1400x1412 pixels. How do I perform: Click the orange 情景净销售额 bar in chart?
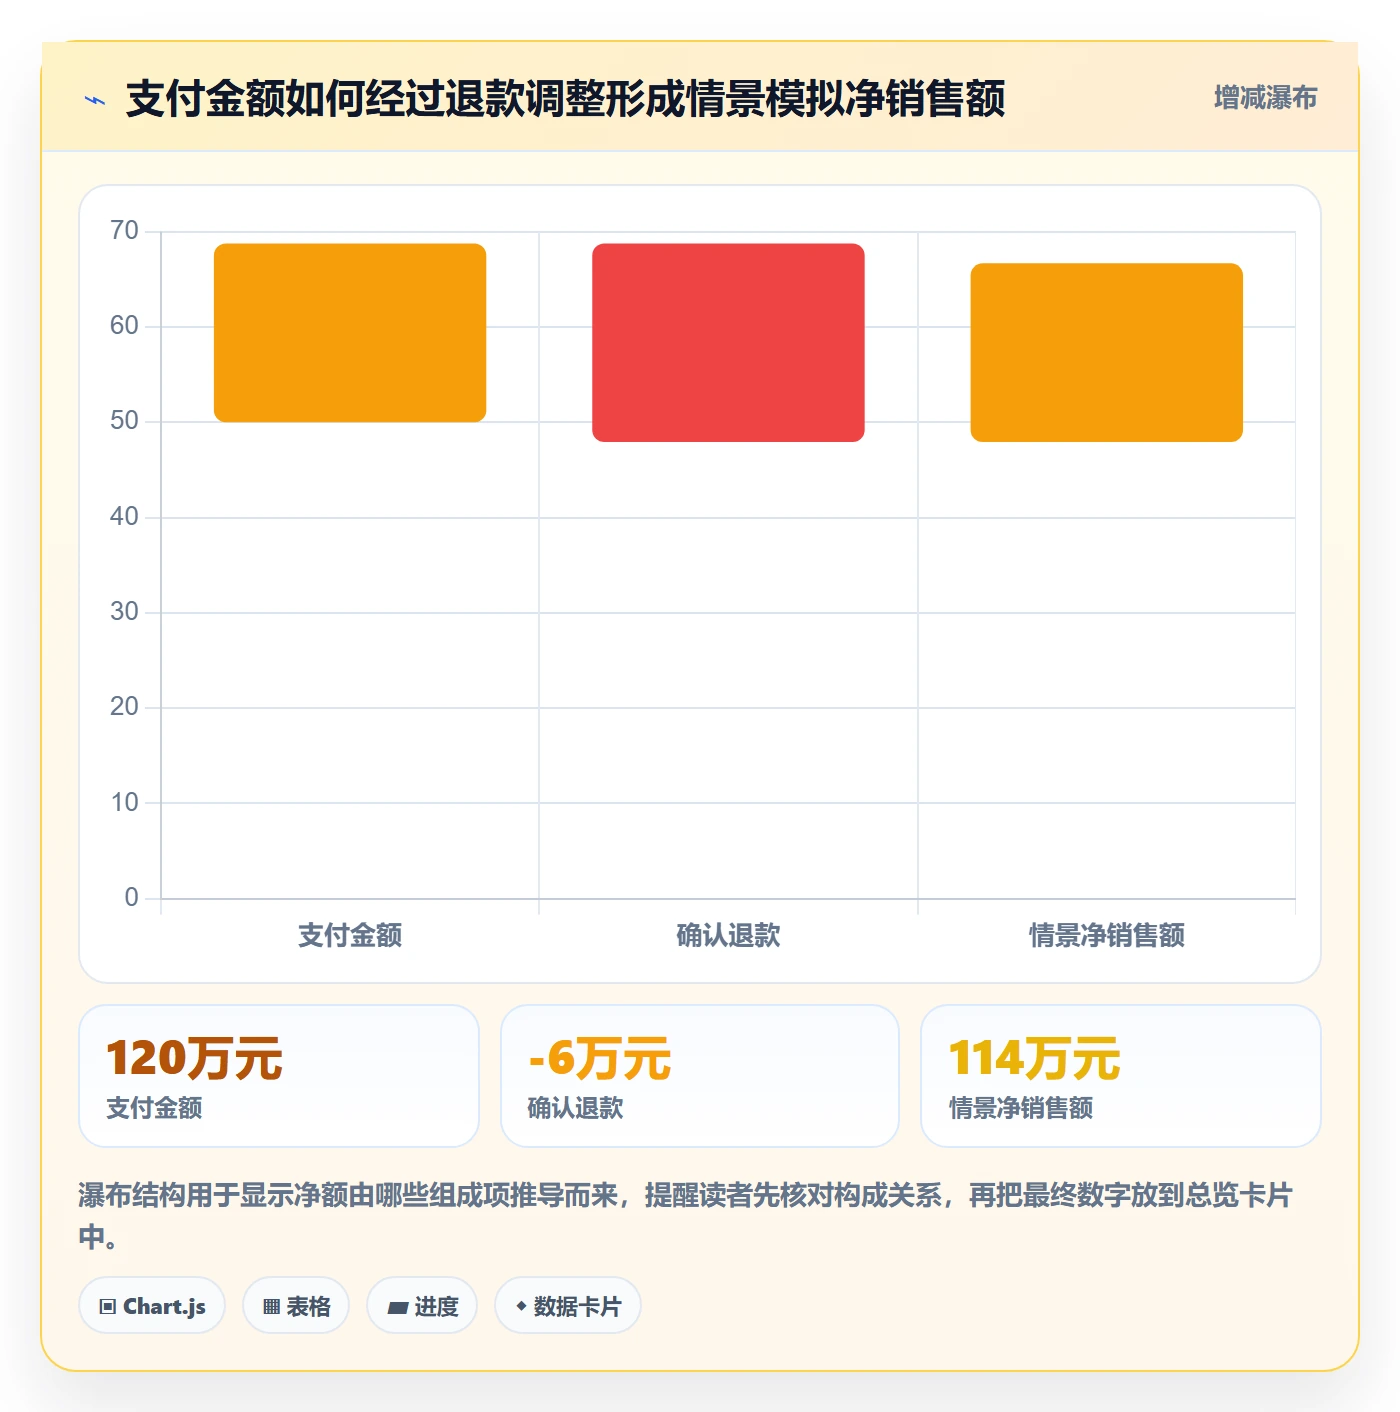pyautogui.click(x=1107, y=352)
